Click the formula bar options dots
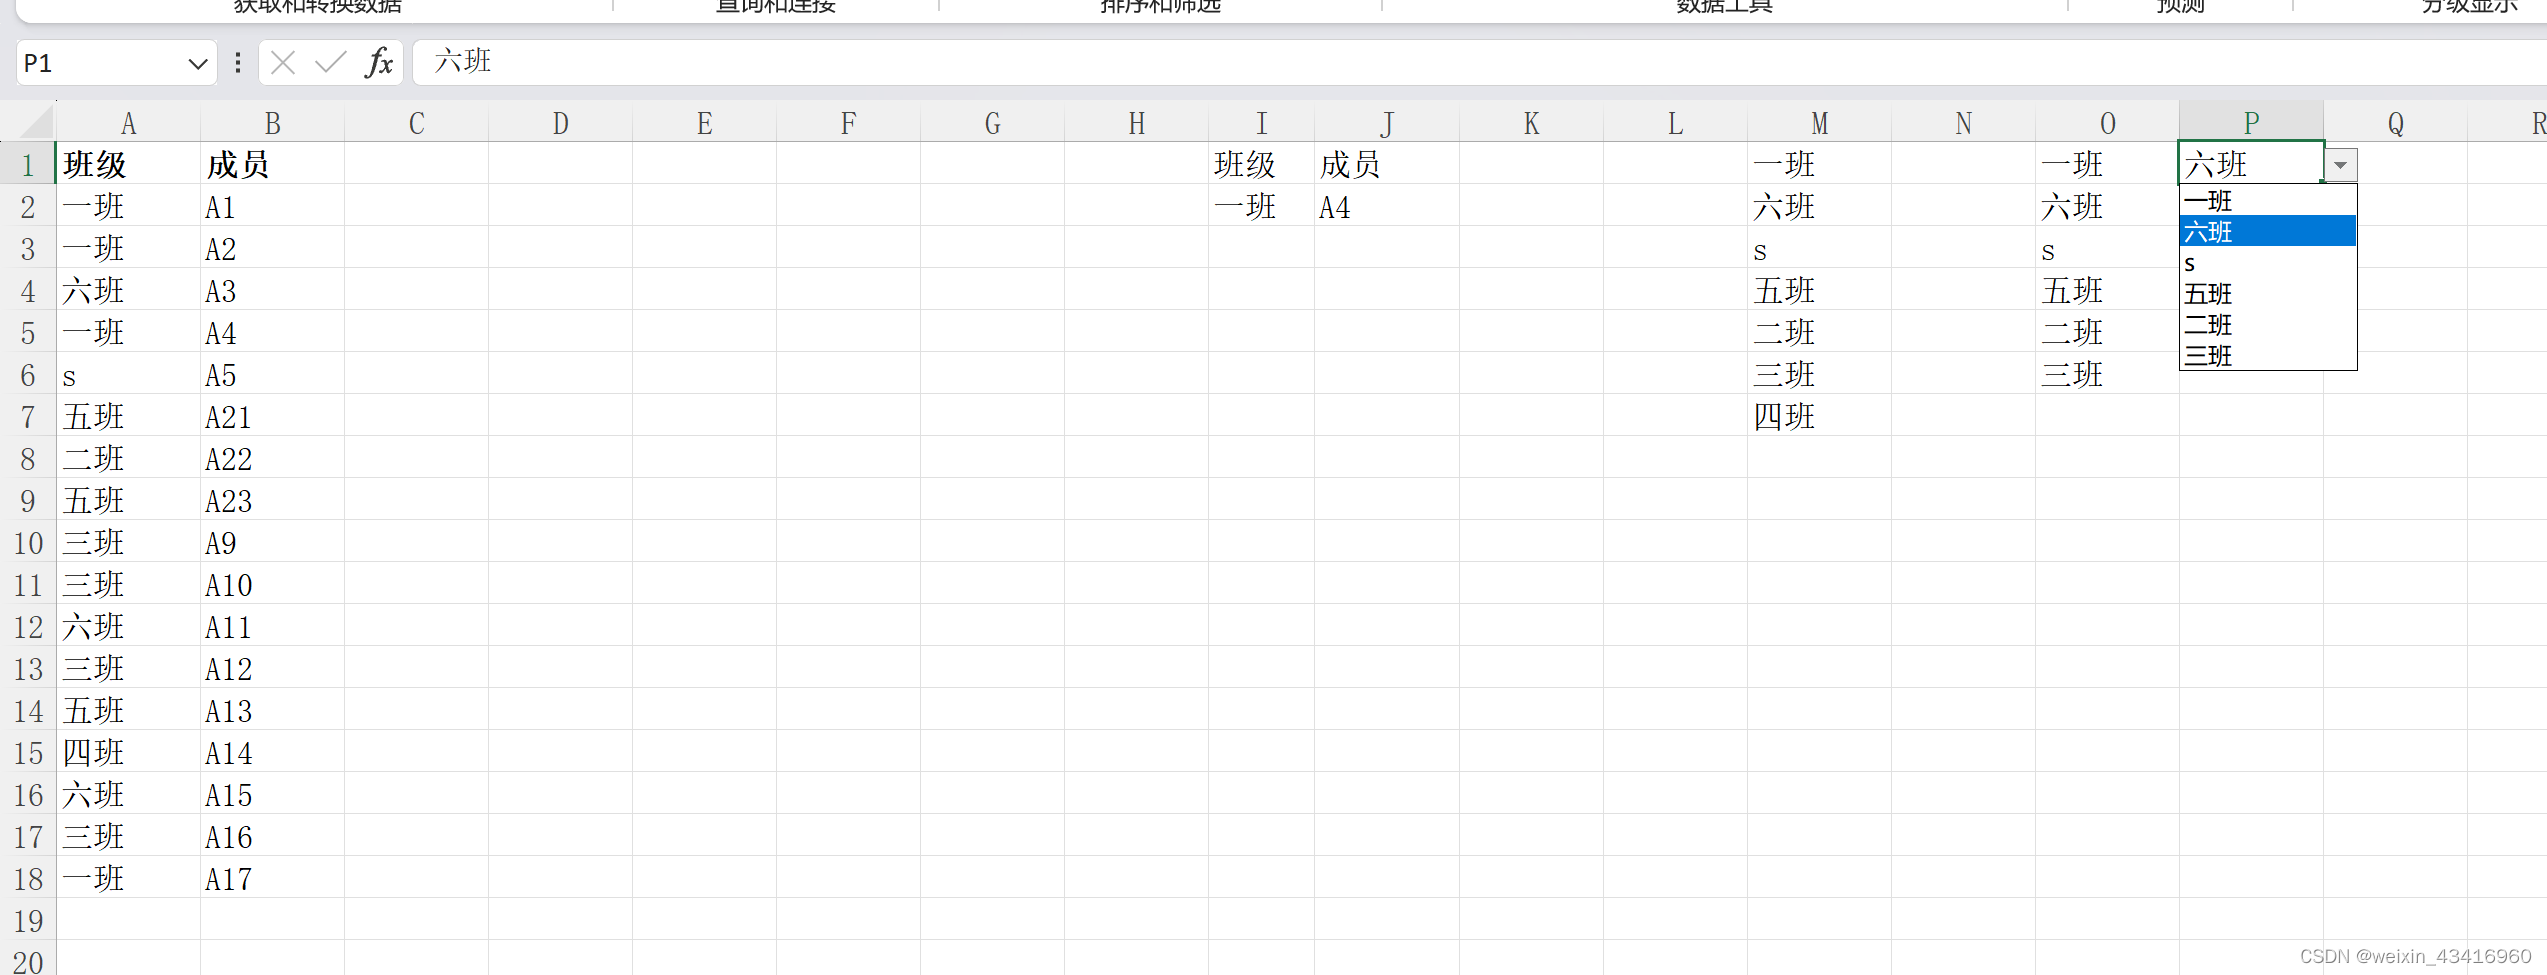2547x975 pixels. point(238,63)
